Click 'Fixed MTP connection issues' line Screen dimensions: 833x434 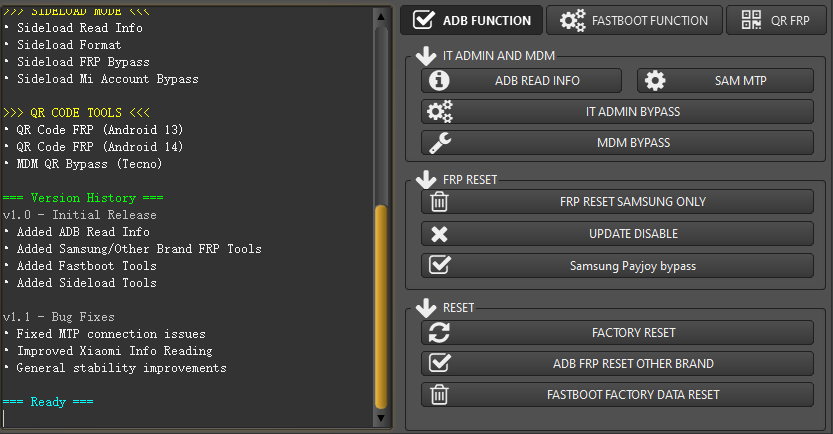[x=111, y=334]
